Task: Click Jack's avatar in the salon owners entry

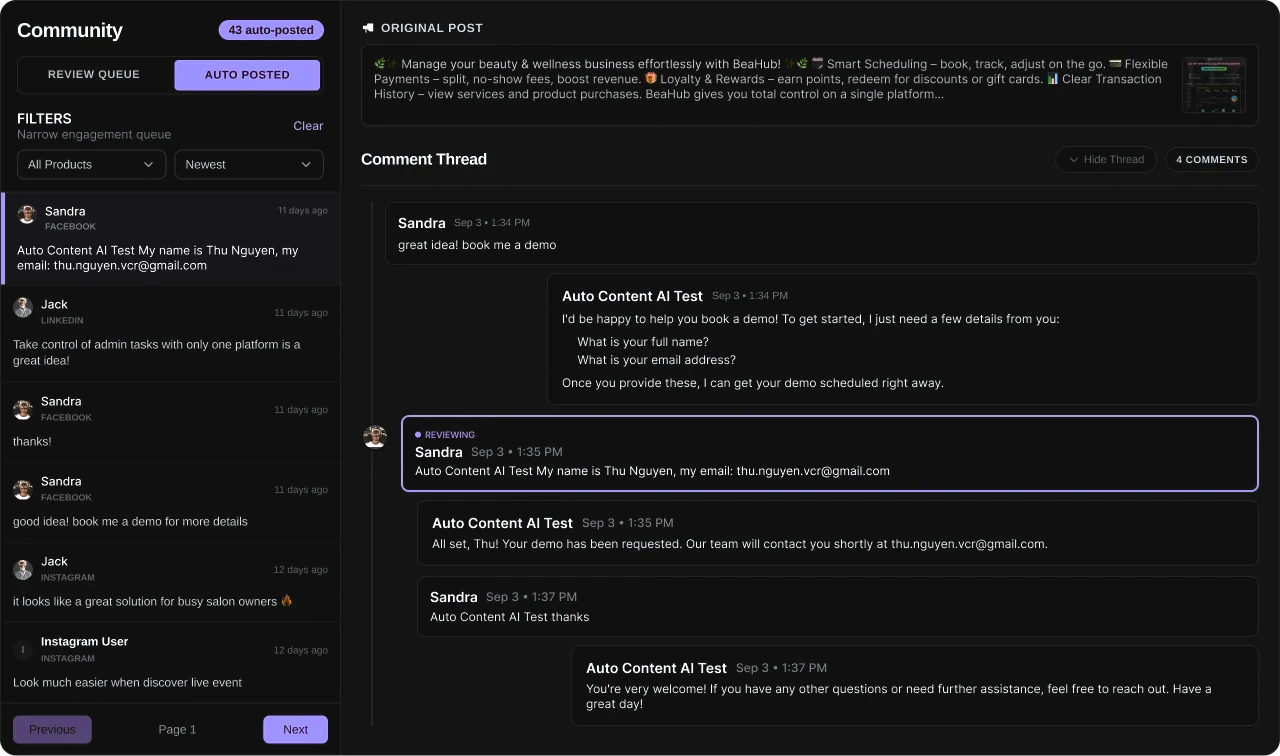Action: (x=23, y=569)
